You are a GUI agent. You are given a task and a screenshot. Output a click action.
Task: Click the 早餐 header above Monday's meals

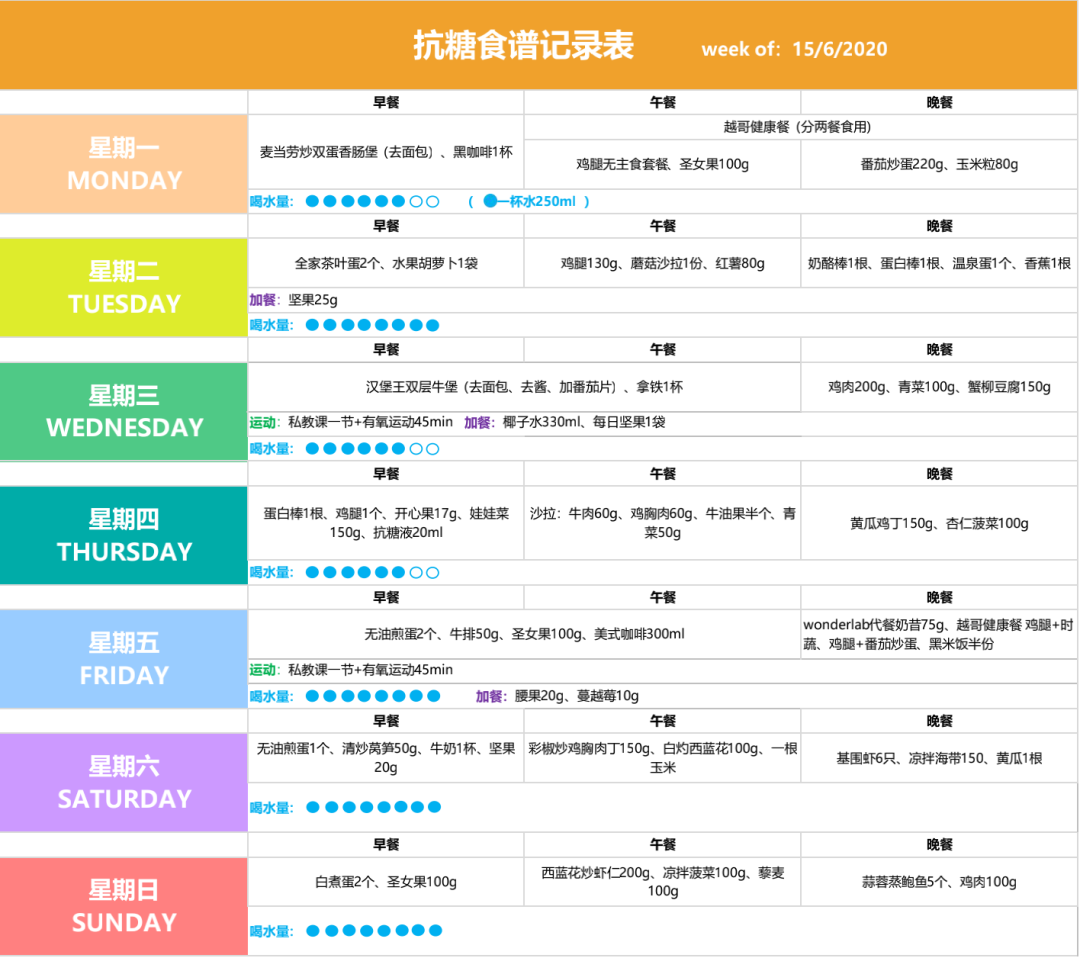coord(386,102)
